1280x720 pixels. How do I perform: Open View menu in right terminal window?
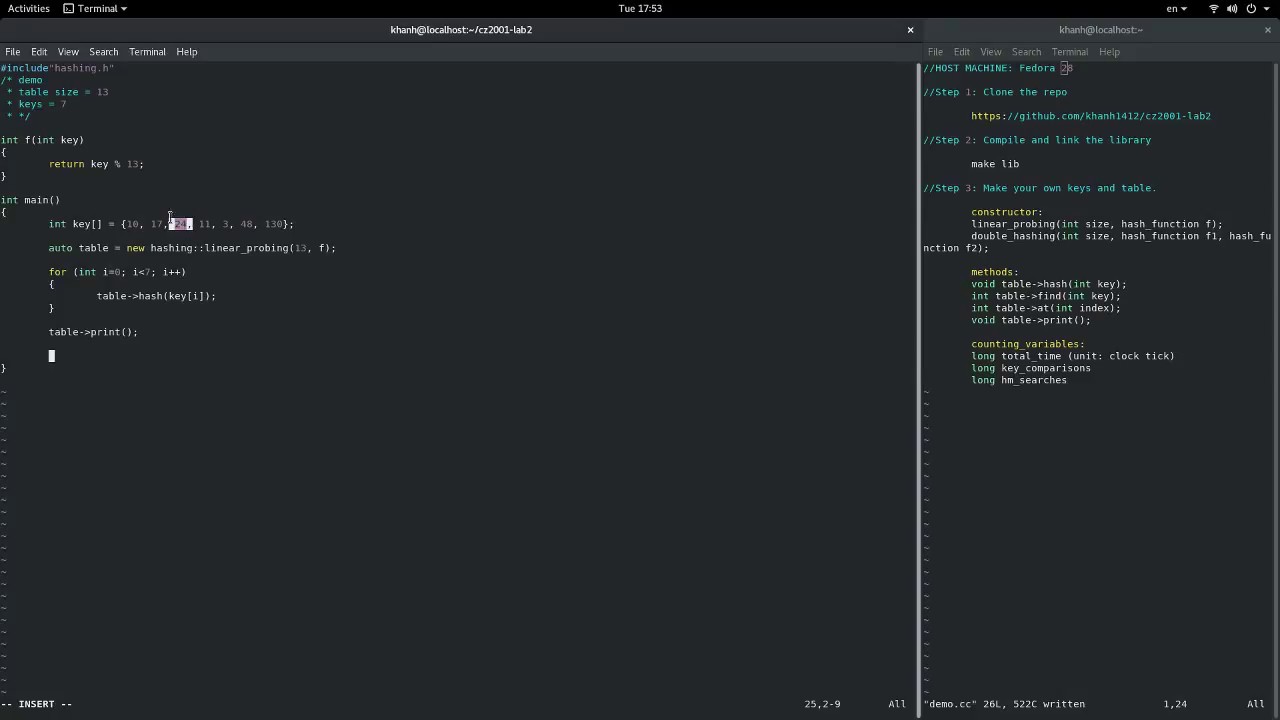[991, 52]
